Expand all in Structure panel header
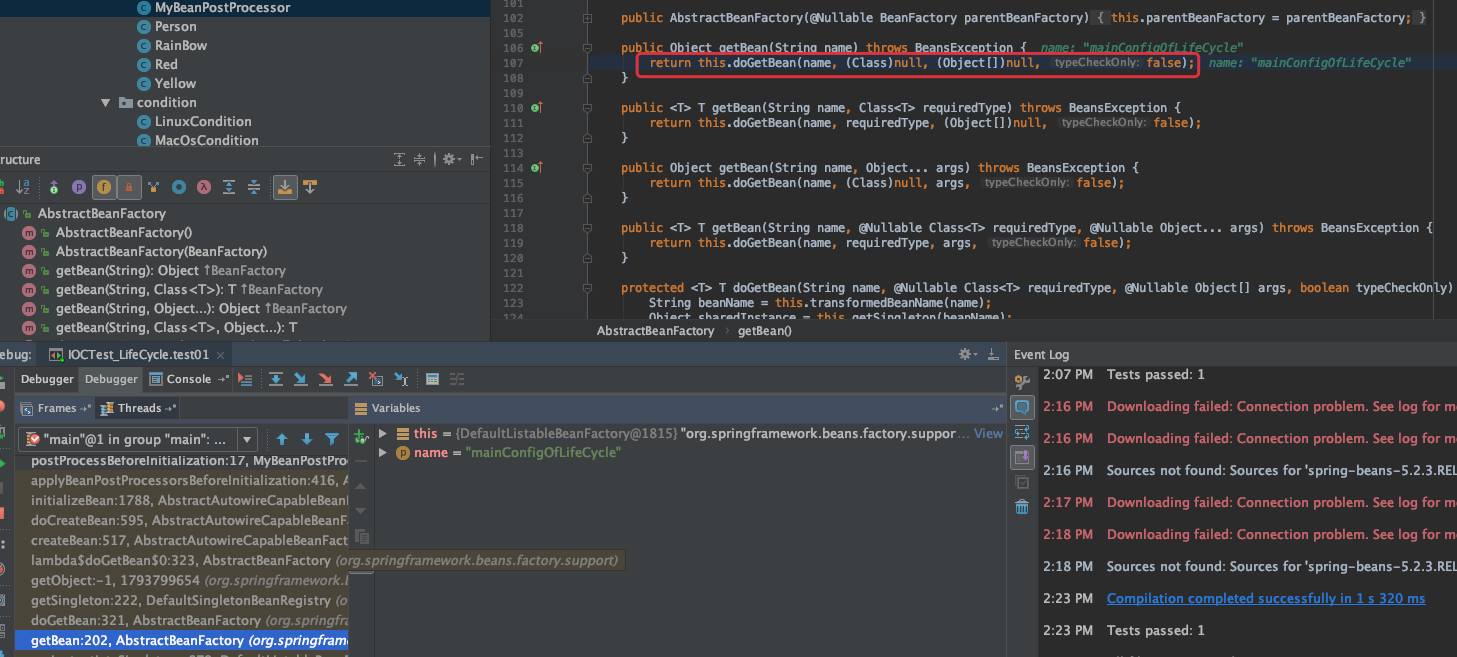The height and width of the screenshot is (657, 1457). coord(400,159)
